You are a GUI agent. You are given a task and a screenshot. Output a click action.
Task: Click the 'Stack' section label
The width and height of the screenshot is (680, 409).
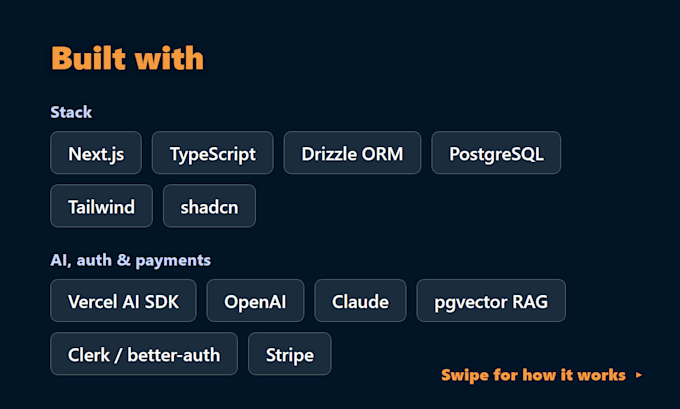(71, 112)
